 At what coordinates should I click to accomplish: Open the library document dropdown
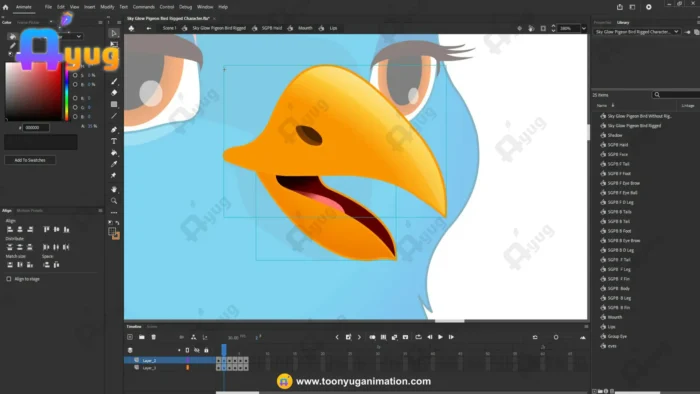(637, 32)
